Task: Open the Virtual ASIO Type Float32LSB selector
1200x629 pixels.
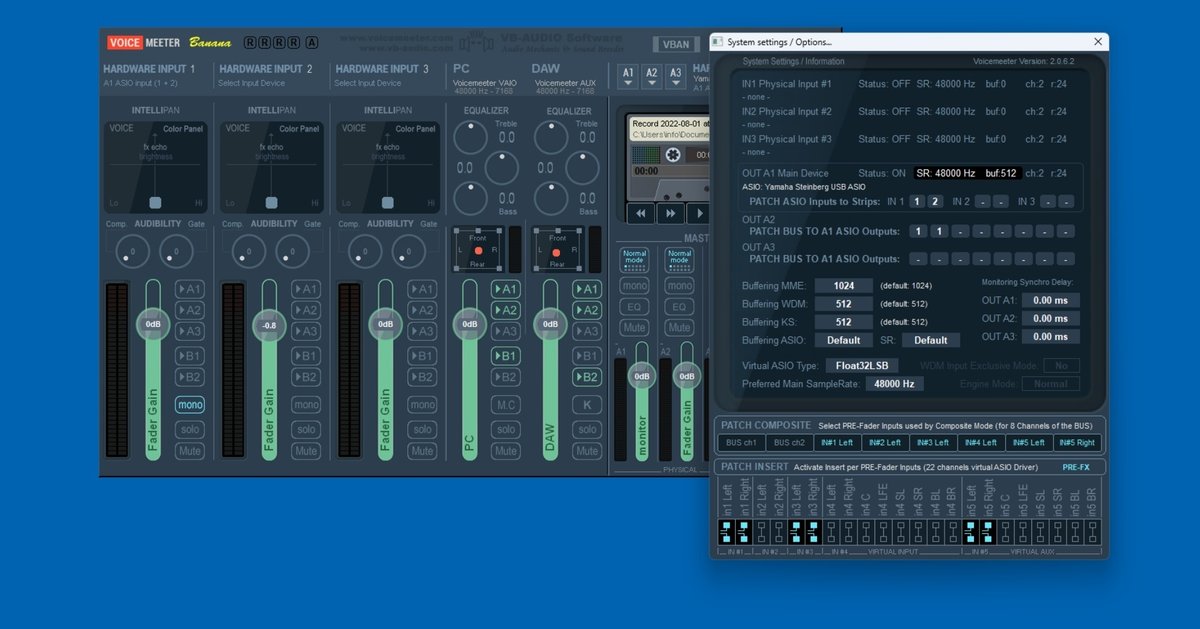Action: pos(862,366)
